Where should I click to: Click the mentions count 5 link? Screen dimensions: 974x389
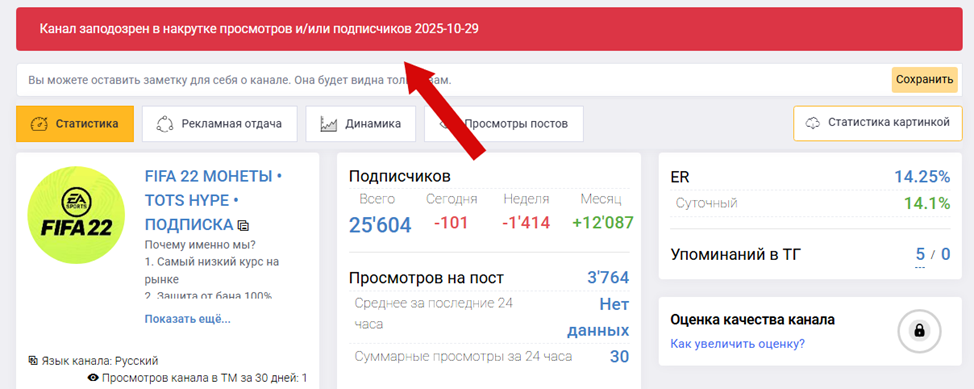(920, 254)
